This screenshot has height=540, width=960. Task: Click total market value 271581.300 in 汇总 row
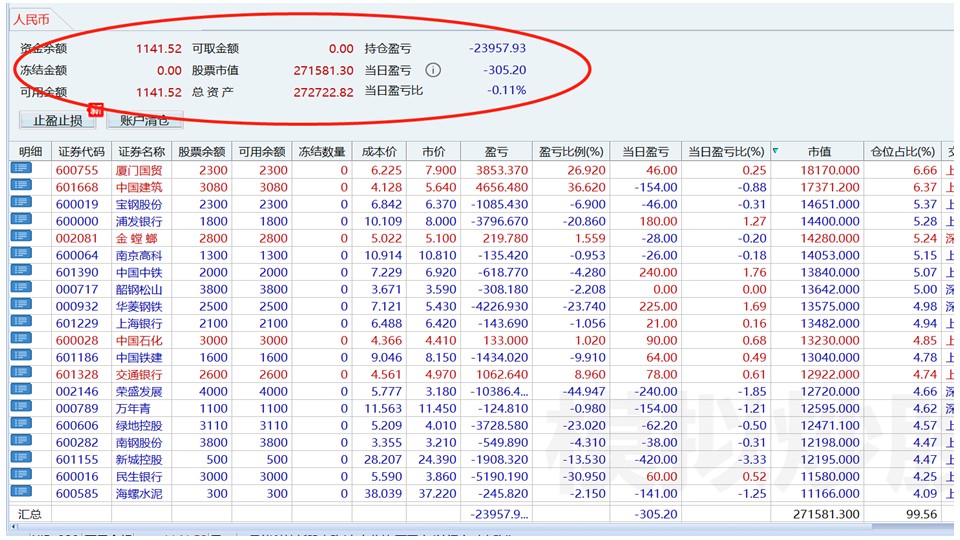coord(827,514)
